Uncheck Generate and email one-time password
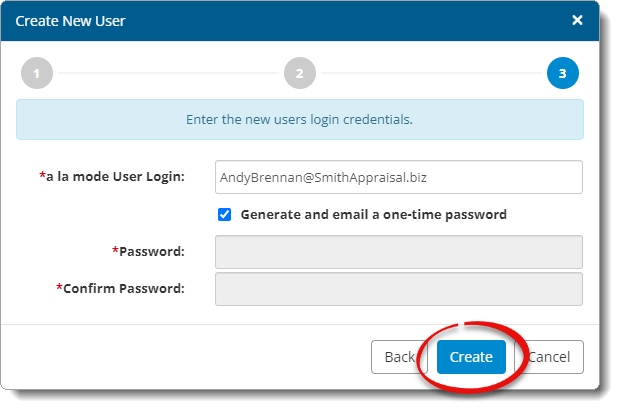Image resolution: width=620 pixels, height=410 pixels. pyautogui.click(x=225, y=214)
